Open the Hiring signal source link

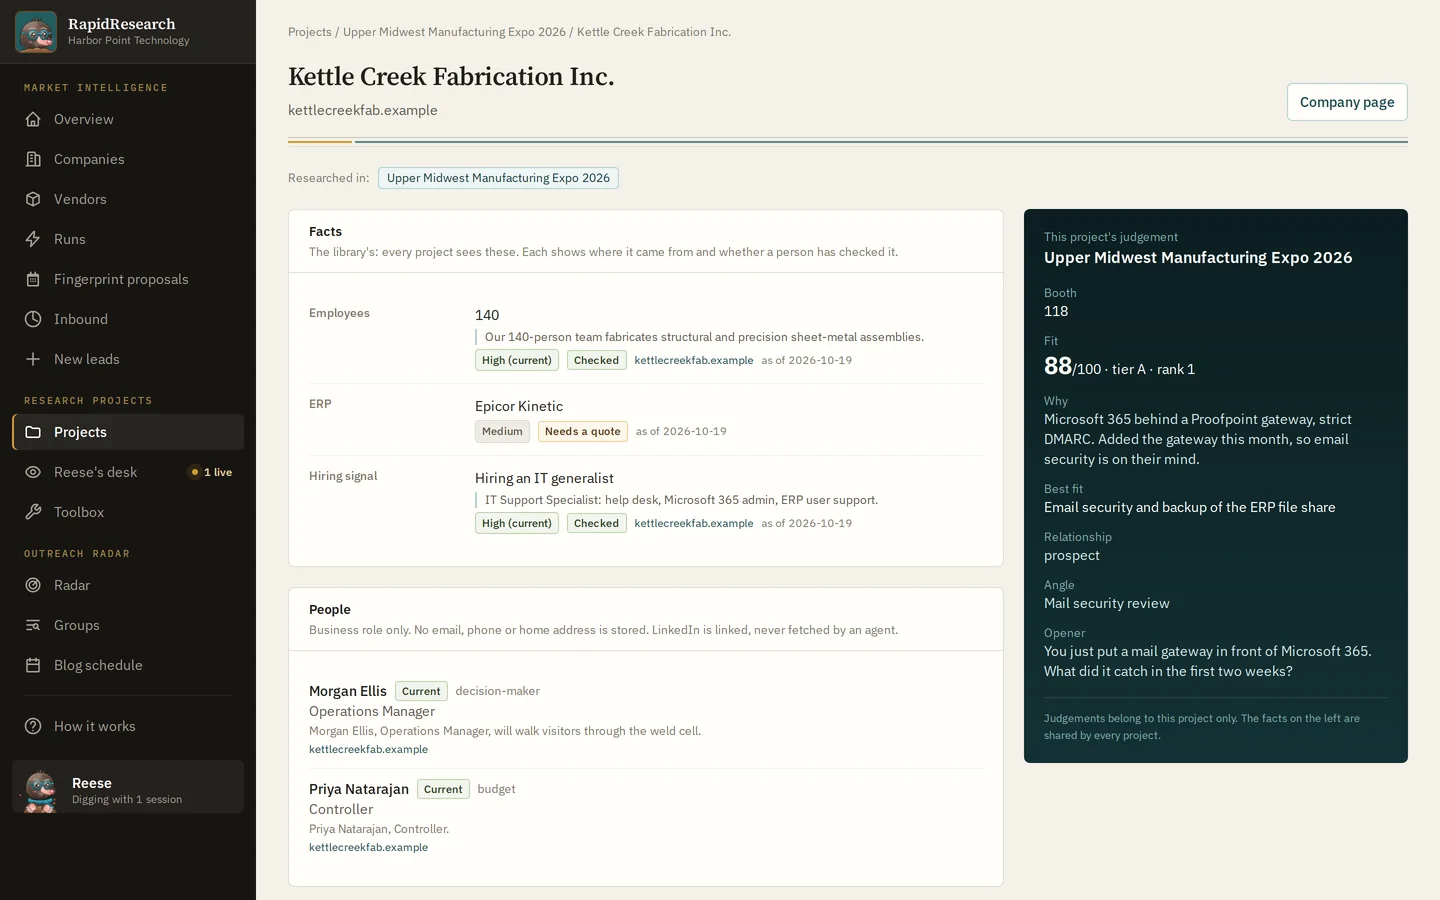click(694, 523)
